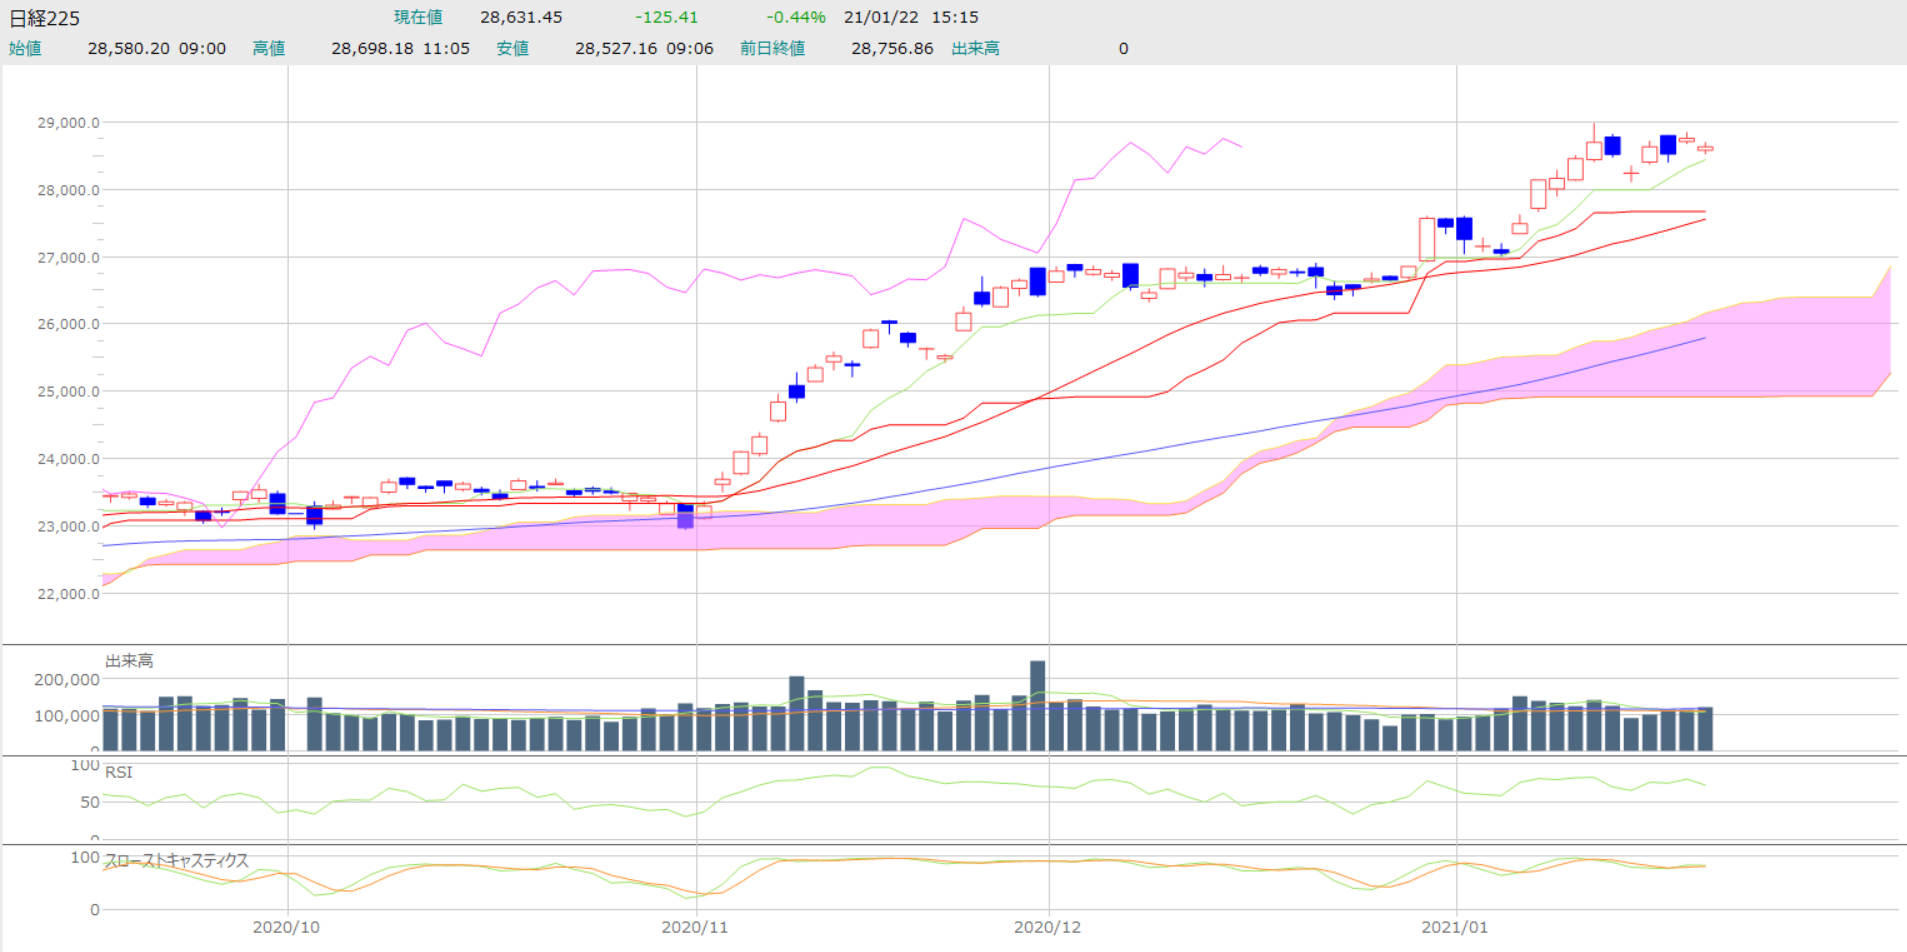Select the 始値 opening price label
The width and height of the screenshot is (1907, 952).
click(x=25, y=48)
